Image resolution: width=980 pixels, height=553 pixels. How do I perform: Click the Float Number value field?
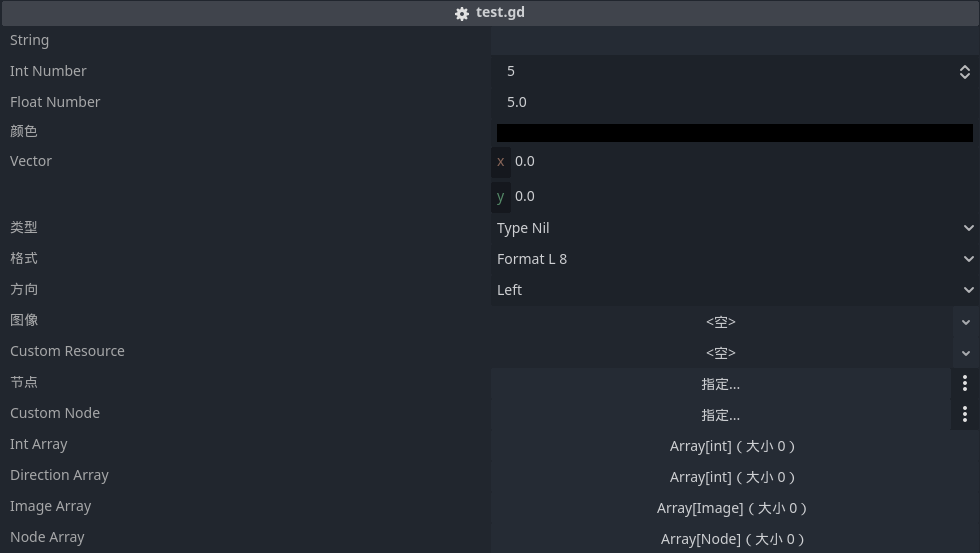[734, 102]
